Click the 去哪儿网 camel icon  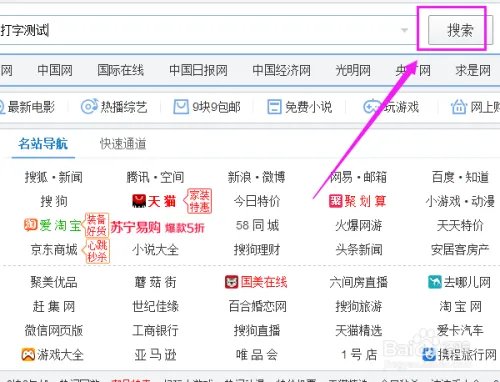(x=435, y=282)
